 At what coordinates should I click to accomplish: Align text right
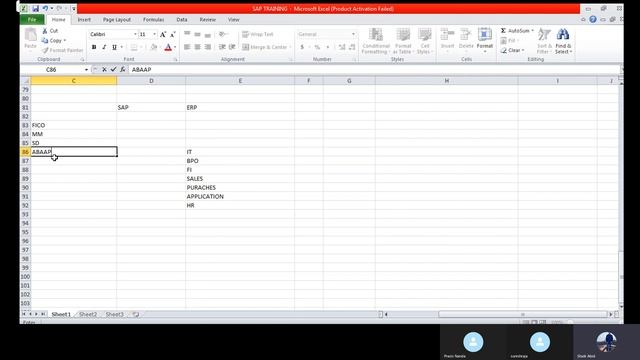(x=208, y=47)
